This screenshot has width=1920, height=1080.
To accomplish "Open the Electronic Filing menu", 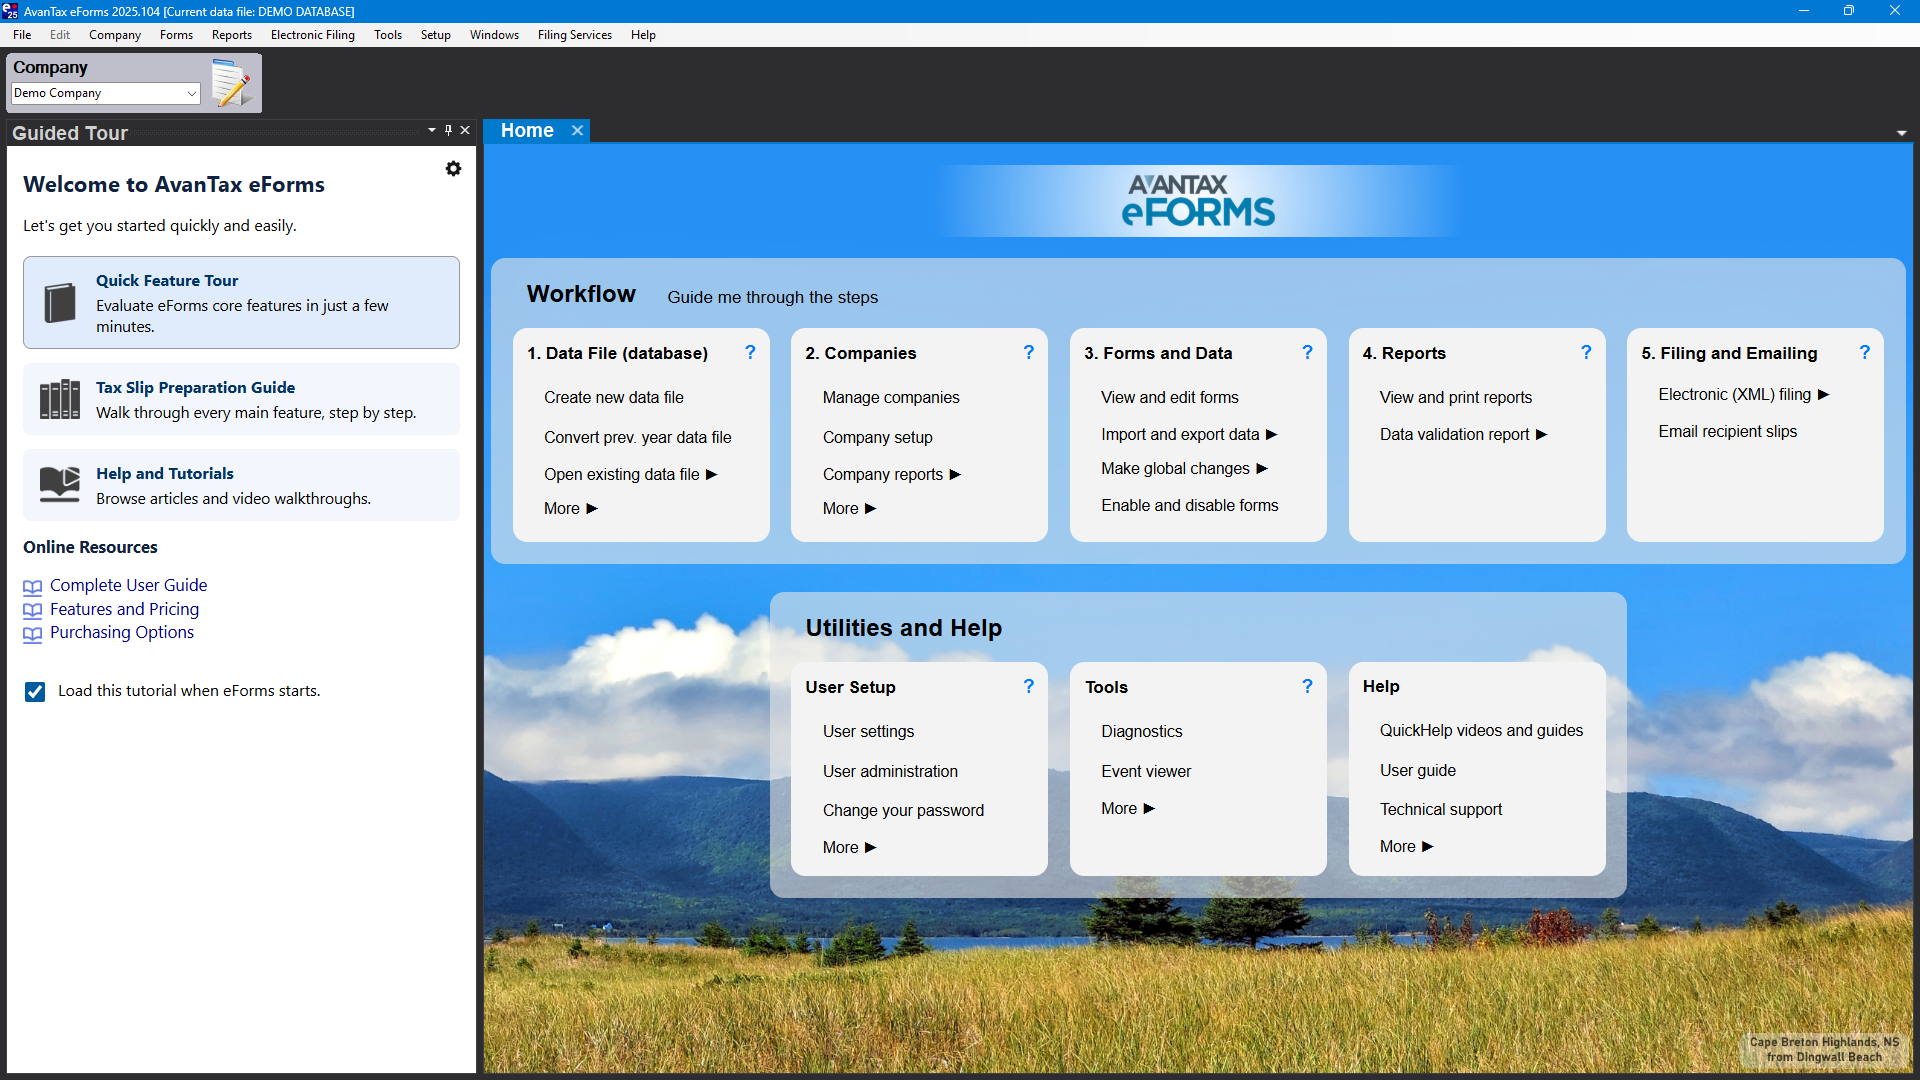I will tap(312, 35).
